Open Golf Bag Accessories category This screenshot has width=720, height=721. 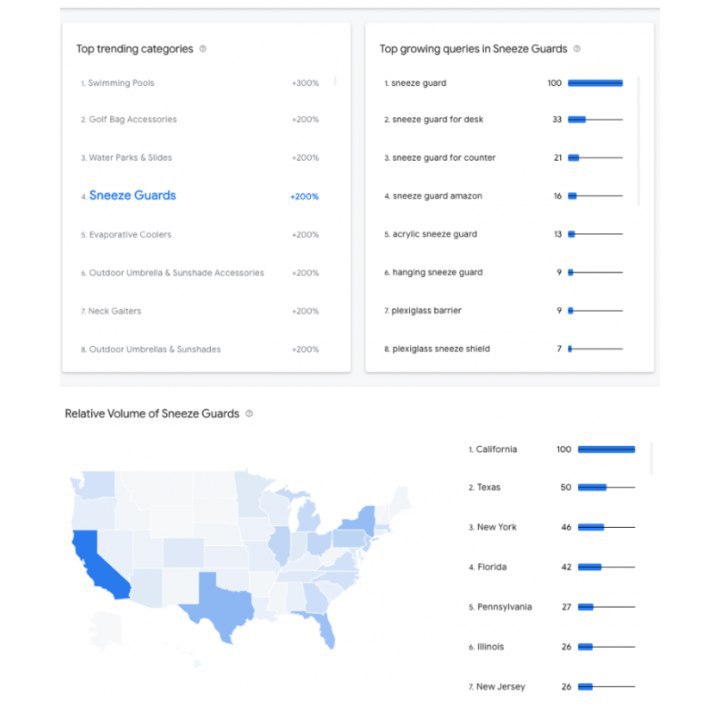(132, 120)
